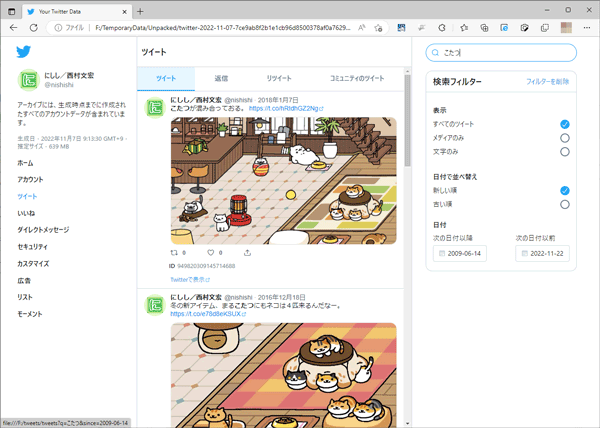Screen dimensions: 600x428
Task: Select the 文字のみ radio option
Action: pyautogui.click(x=564, y=152)
